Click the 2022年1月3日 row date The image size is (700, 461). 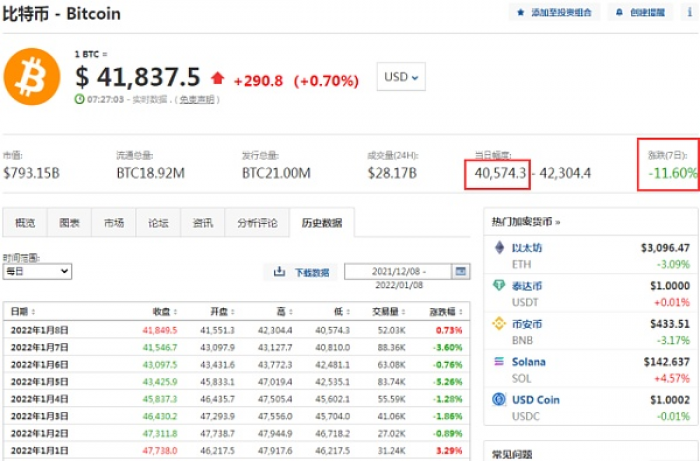click(x=39, y=416)
